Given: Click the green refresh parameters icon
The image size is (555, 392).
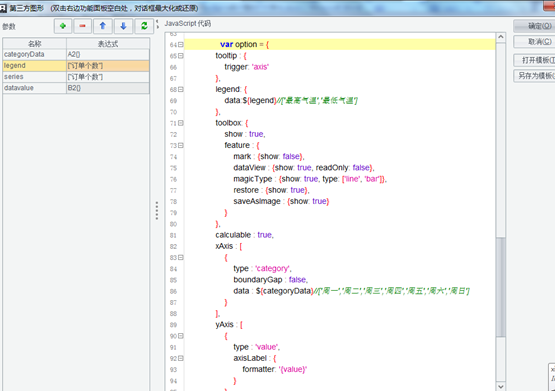Looking at the screenshot, I should tap(144, 26).
